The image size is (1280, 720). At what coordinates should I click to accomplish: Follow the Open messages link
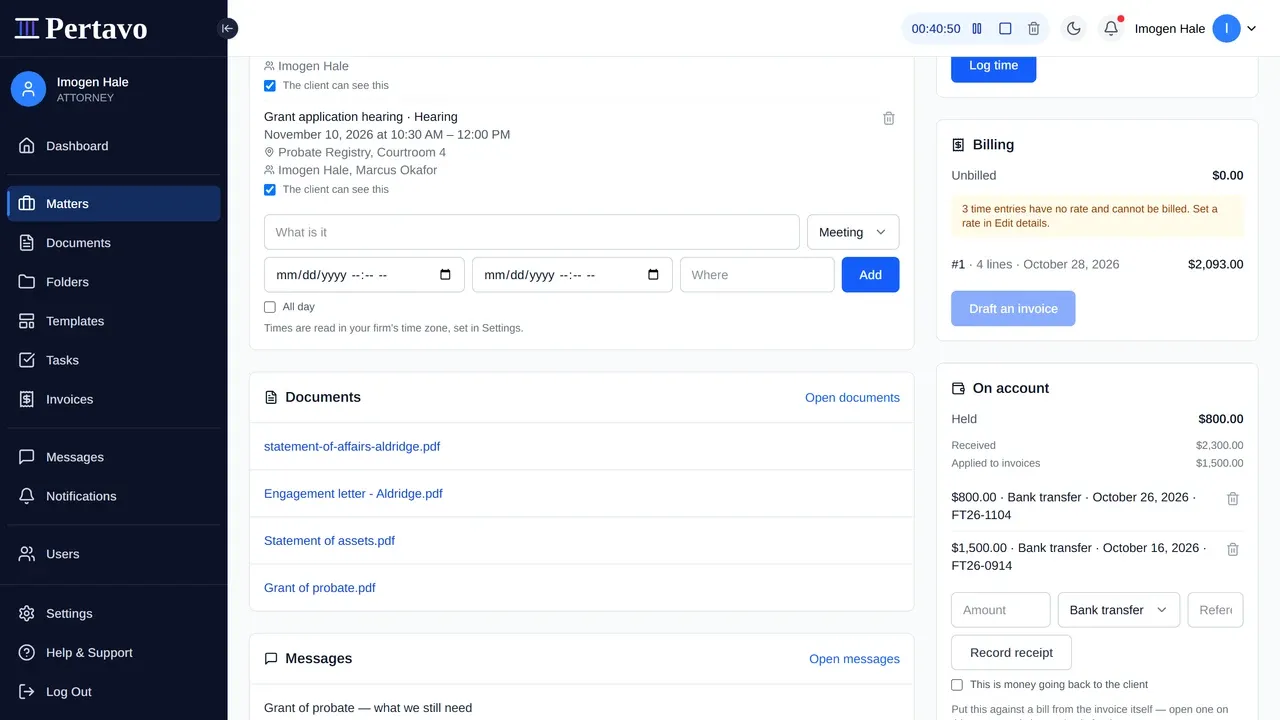coord(854,659)
